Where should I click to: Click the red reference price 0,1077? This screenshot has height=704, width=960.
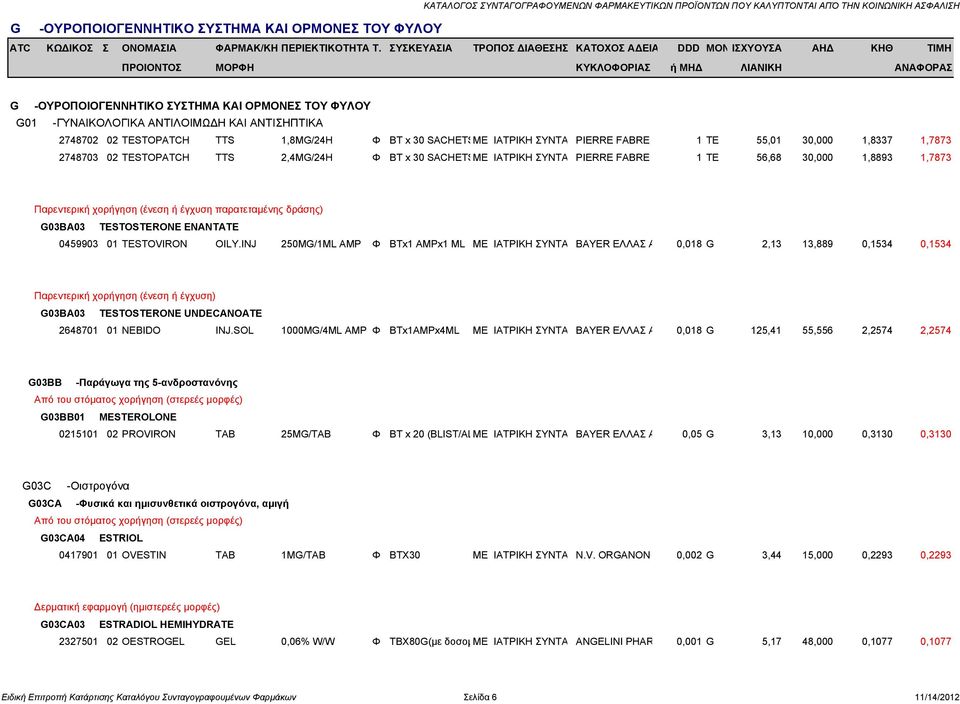click(x=936, y=642)
